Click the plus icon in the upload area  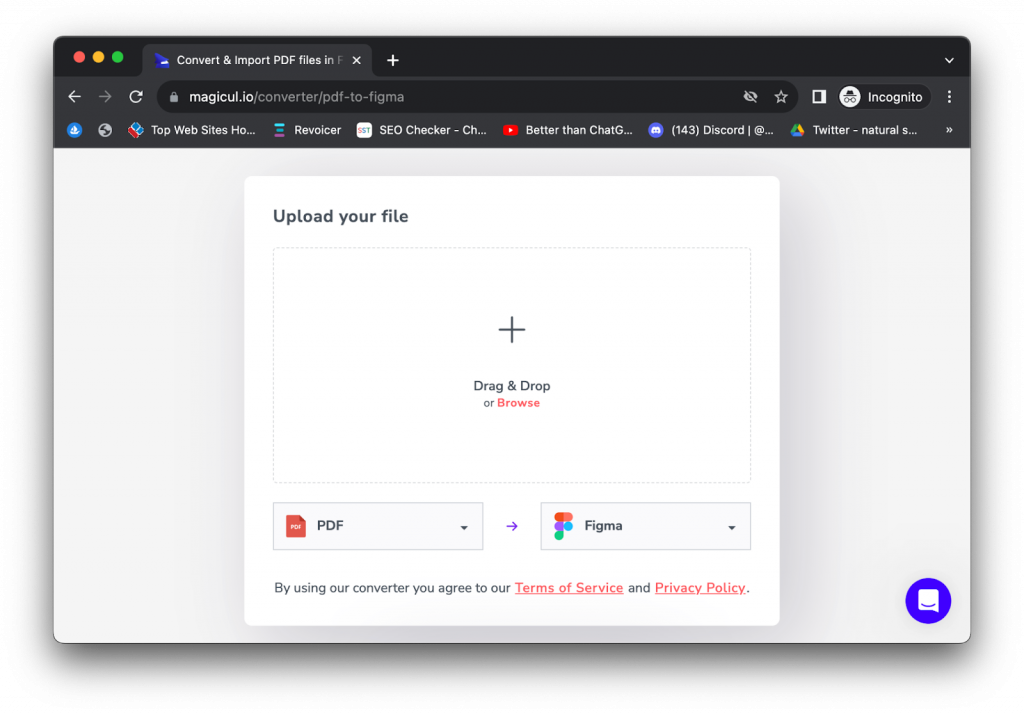512,329
